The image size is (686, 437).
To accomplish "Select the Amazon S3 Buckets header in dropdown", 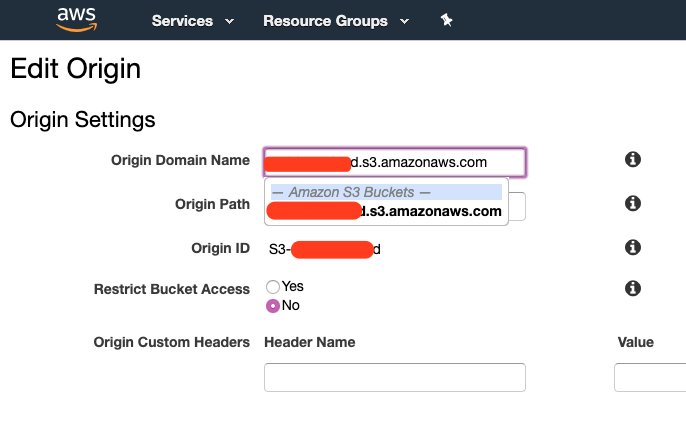I will pyautogui.click(x=386, y=192).
